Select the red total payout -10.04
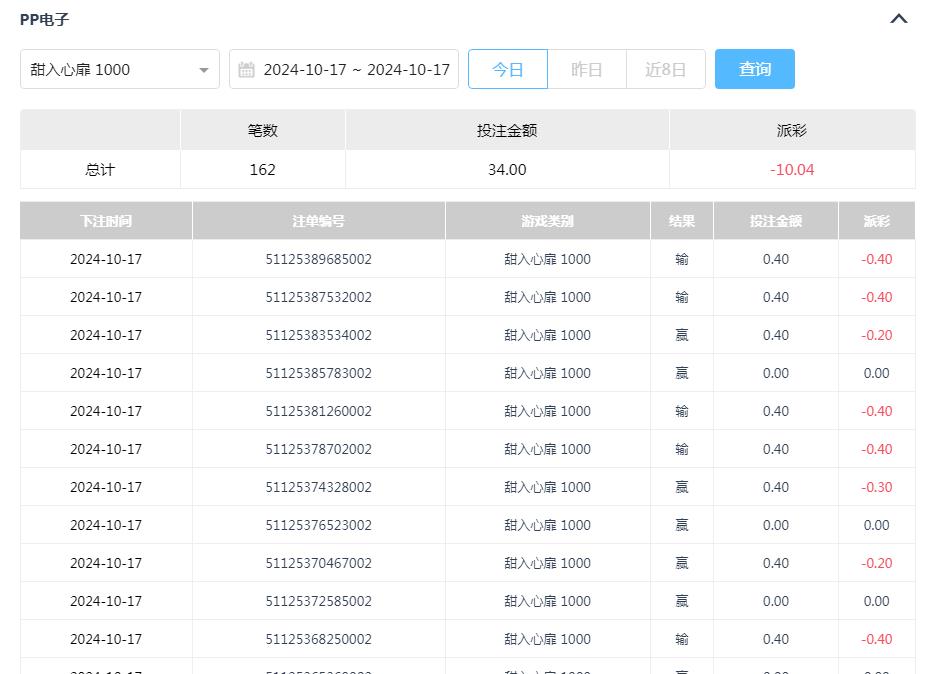The width and height of the screenshot is (944, 674). click(x=791, y=169)
